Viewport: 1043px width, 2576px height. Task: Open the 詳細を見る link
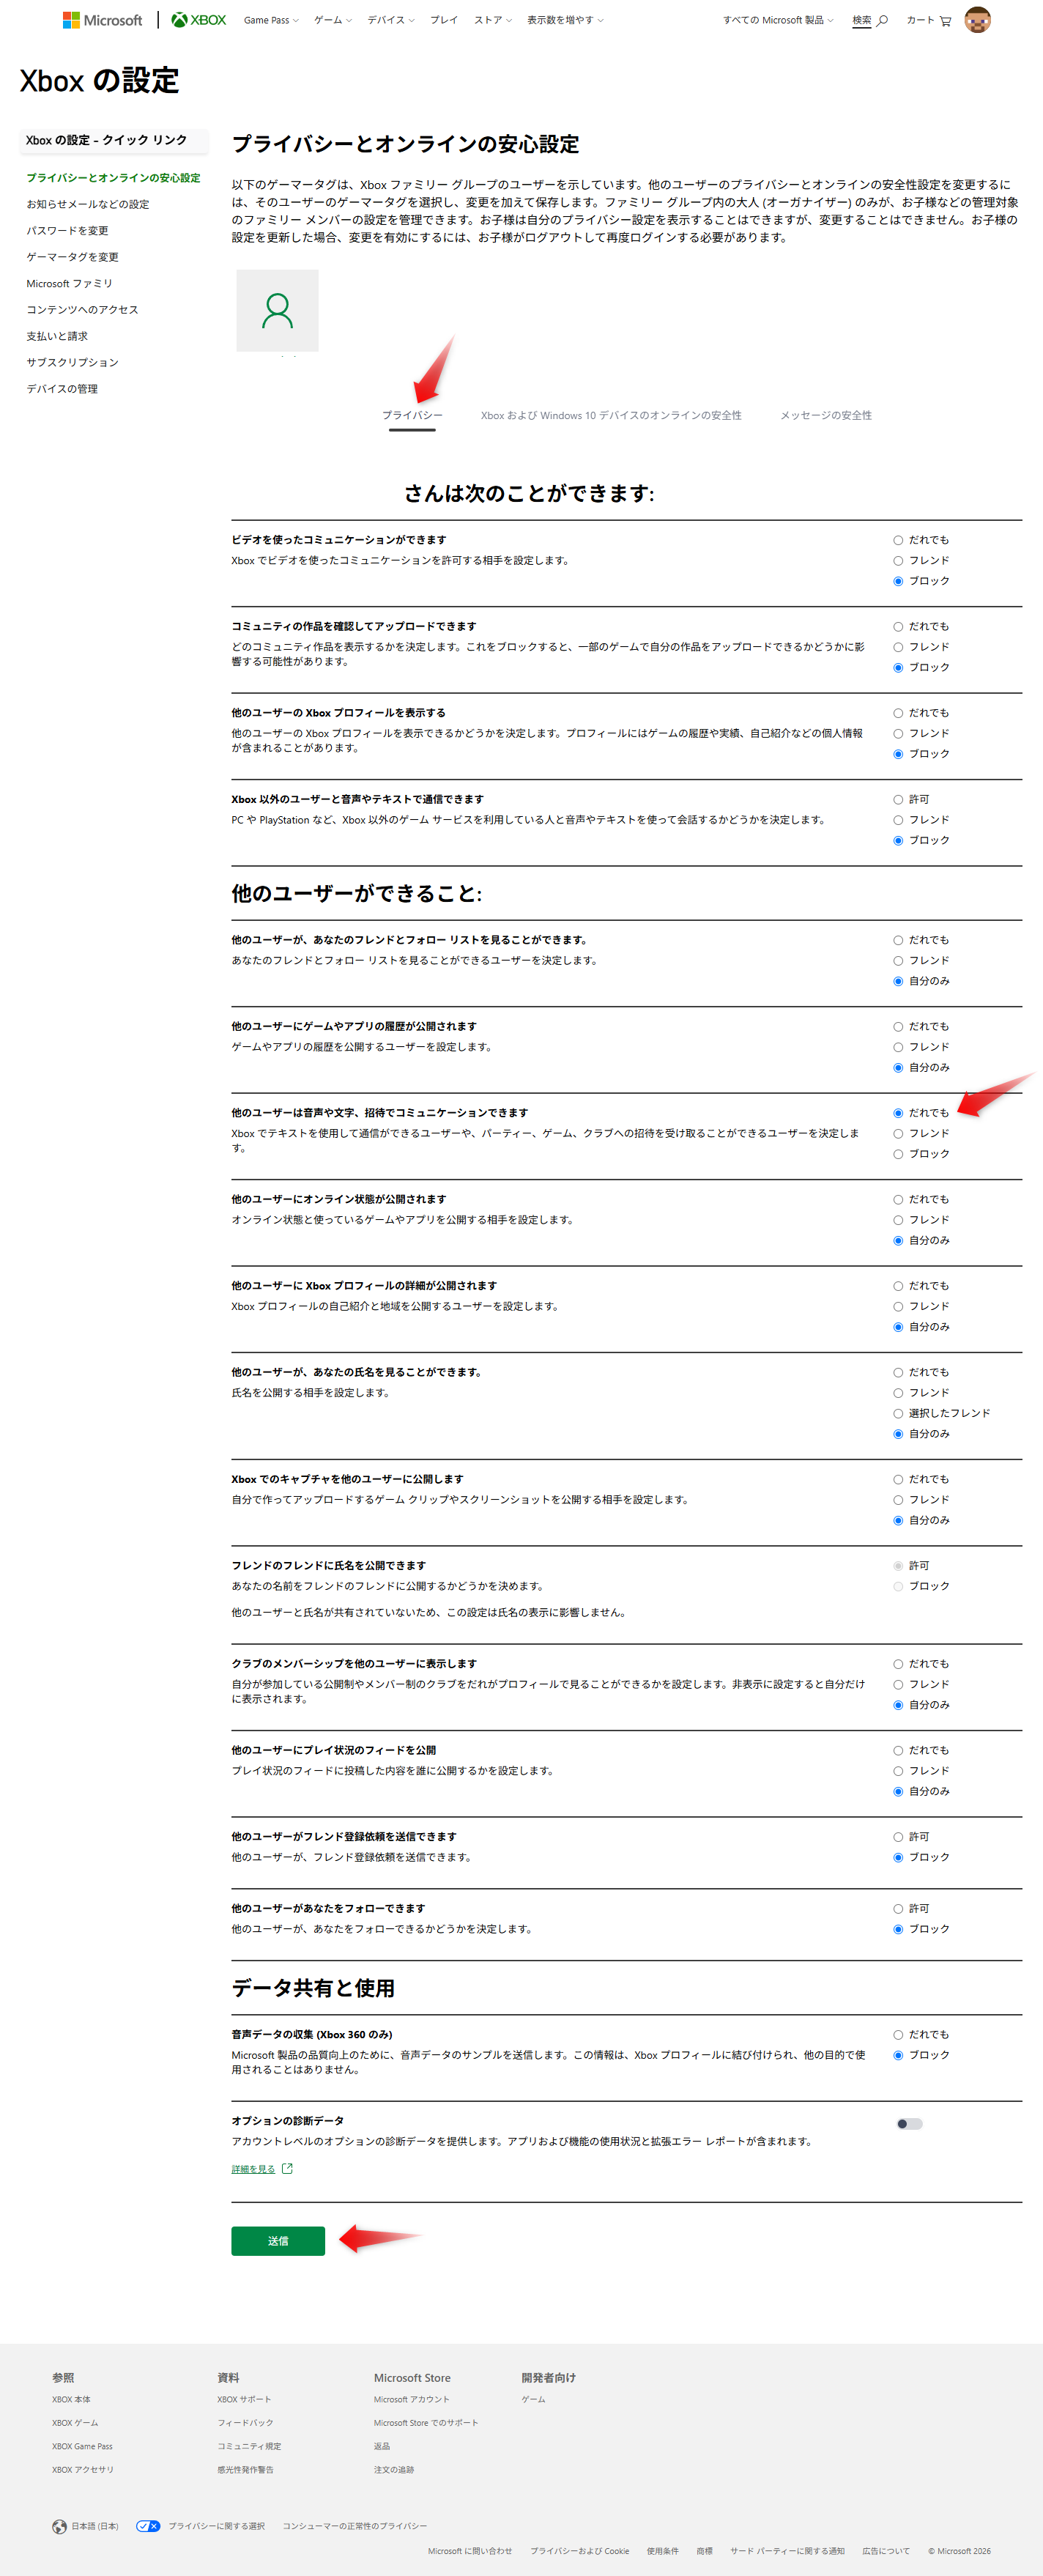click(x=253, y=2169)
